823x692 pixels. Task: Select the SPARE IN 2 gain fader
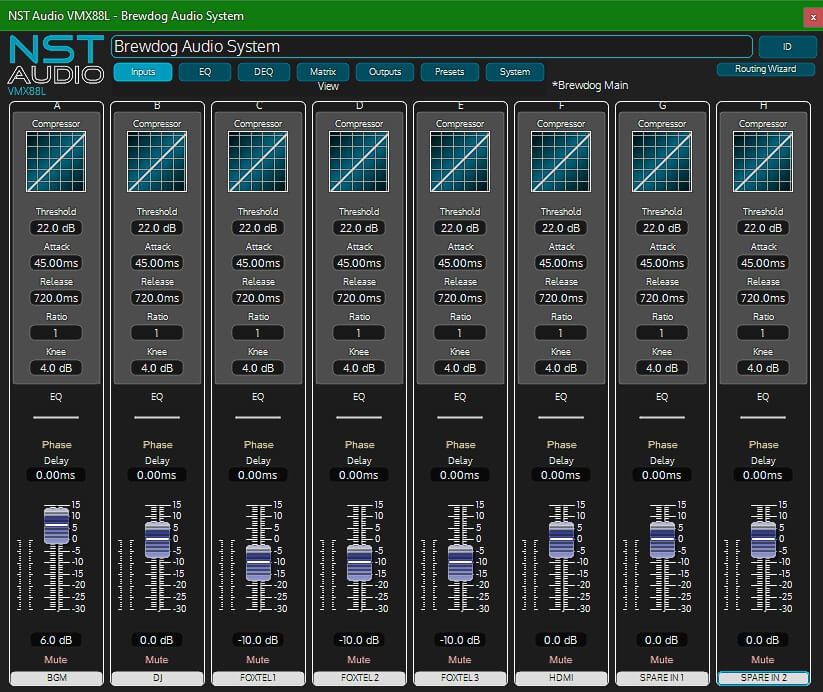[763, 540]
